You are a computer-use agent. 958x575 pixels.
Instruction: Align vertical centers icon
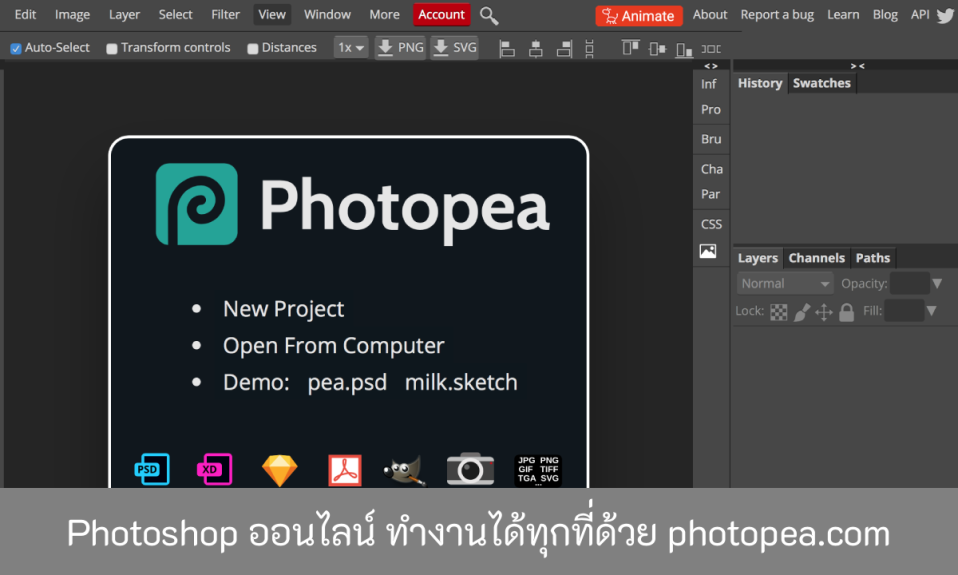coord(657,48)
